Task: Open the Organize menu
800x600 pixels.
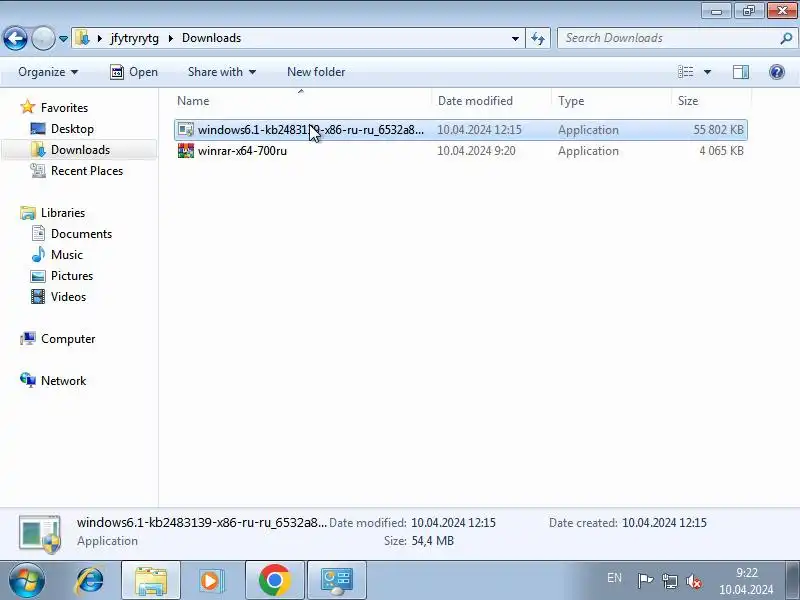Action: 48,72
